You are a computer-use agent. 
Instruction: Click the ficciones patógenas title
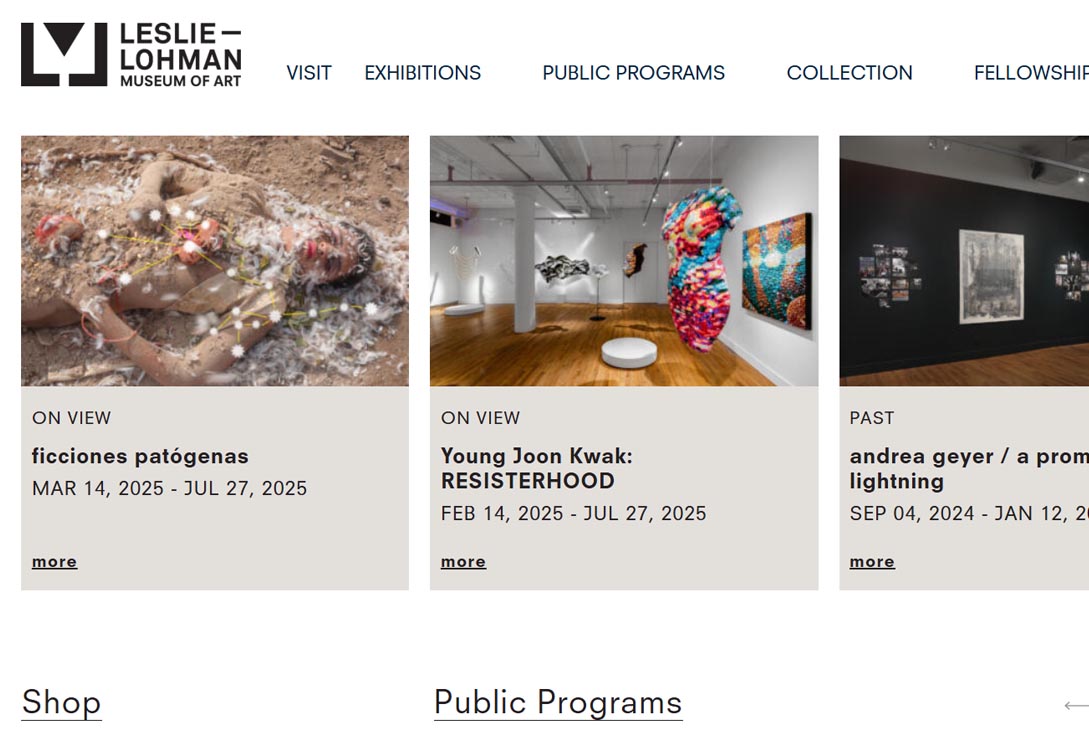coord(140,456)
